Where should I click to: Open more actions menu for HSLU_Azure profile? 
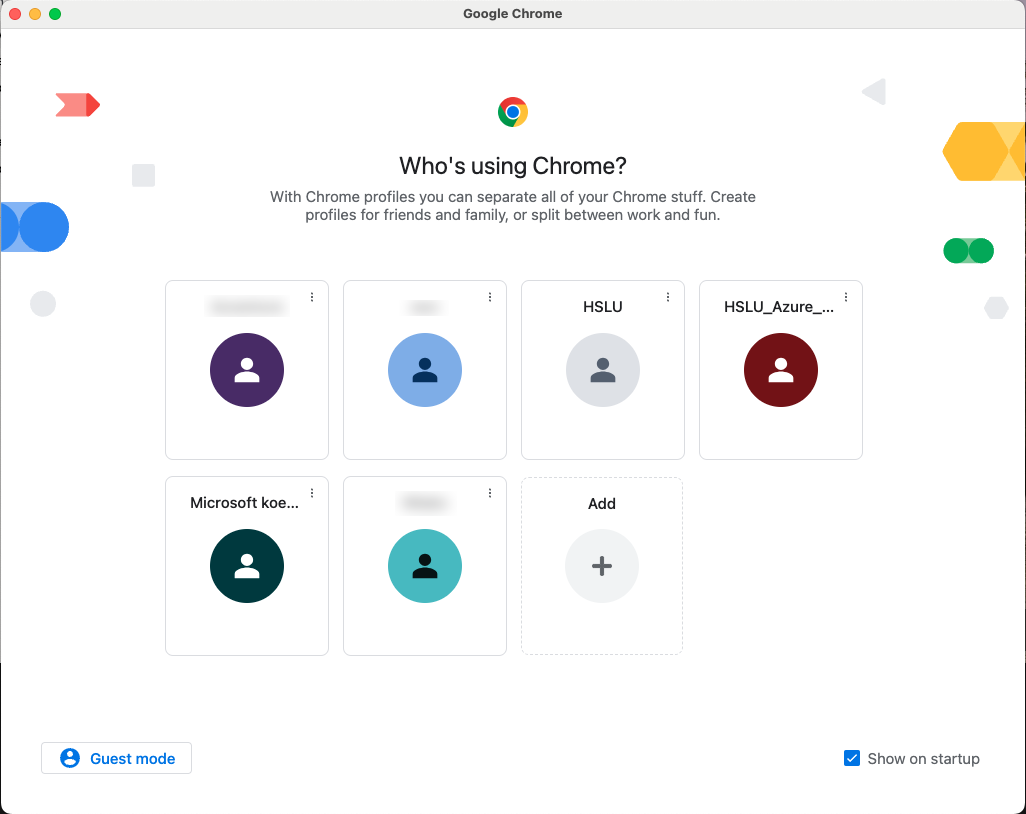846,297
